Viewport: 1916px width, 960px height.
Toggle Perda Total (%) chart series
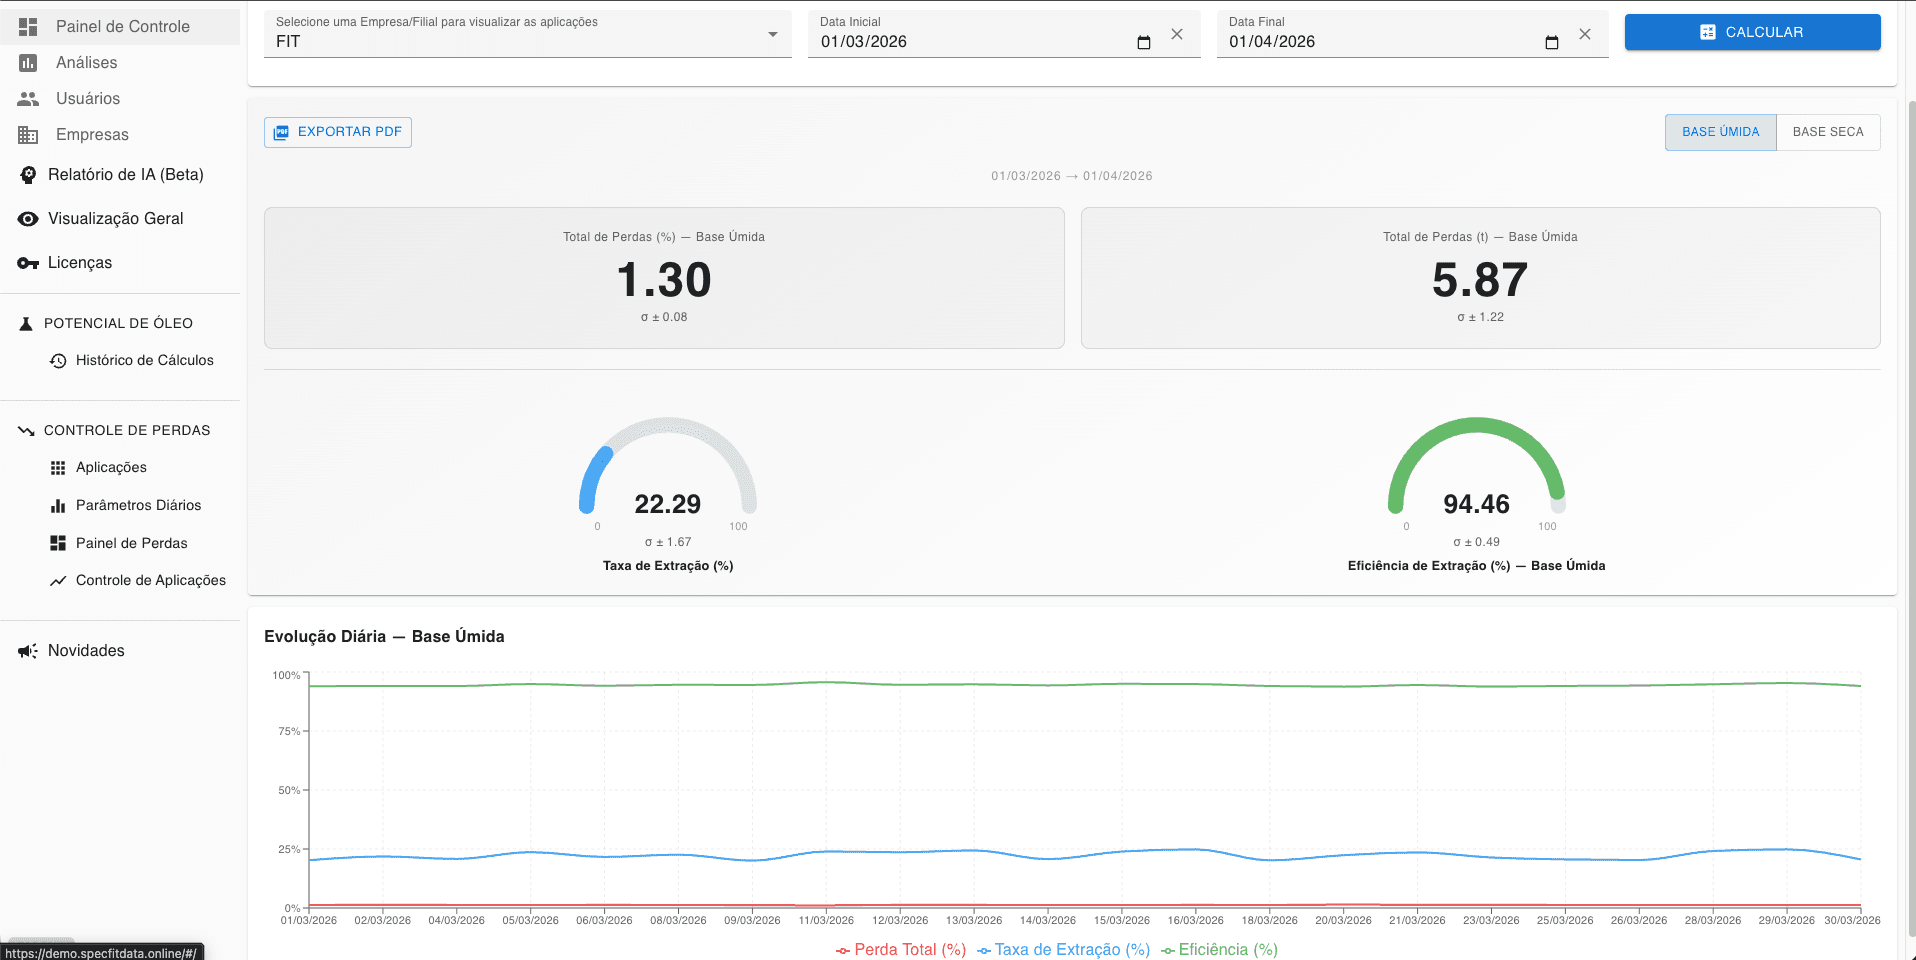pyautogui.click(x=901, y=949)
